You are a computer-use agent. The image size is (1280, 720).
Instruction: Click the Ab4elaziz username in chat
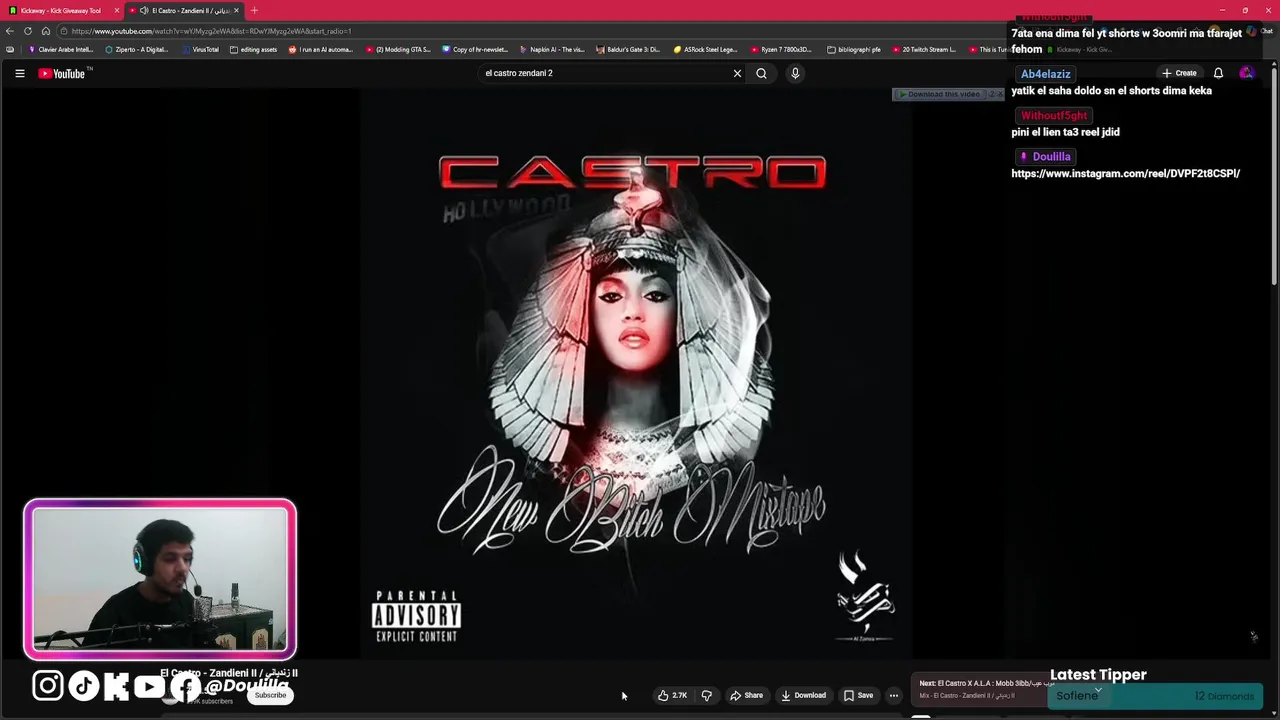tap(1045, 74)
